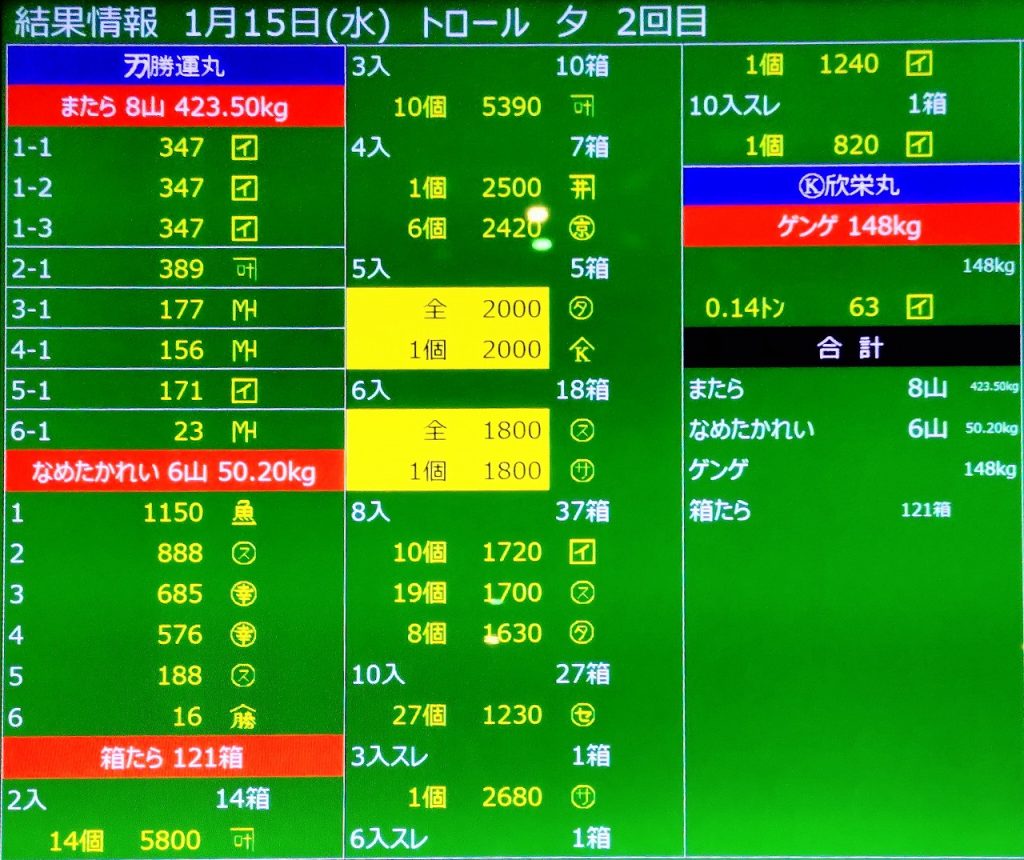Open the 欣栄丸 blue vessel header
The width and height of the screenshot is (1024, 860).
pyautogui.click(x=852, y=186)
